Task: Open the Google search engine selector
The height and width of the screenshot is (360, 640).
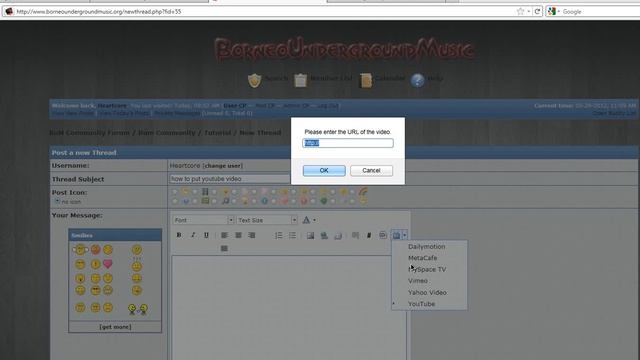Action: click(553, 11)
